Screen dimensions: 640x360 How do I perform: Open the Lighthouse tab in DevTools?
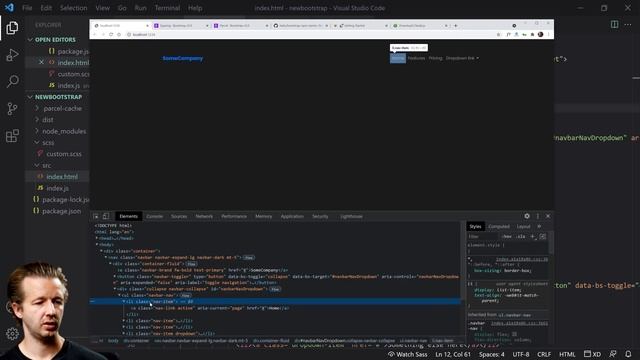point(351,216)
